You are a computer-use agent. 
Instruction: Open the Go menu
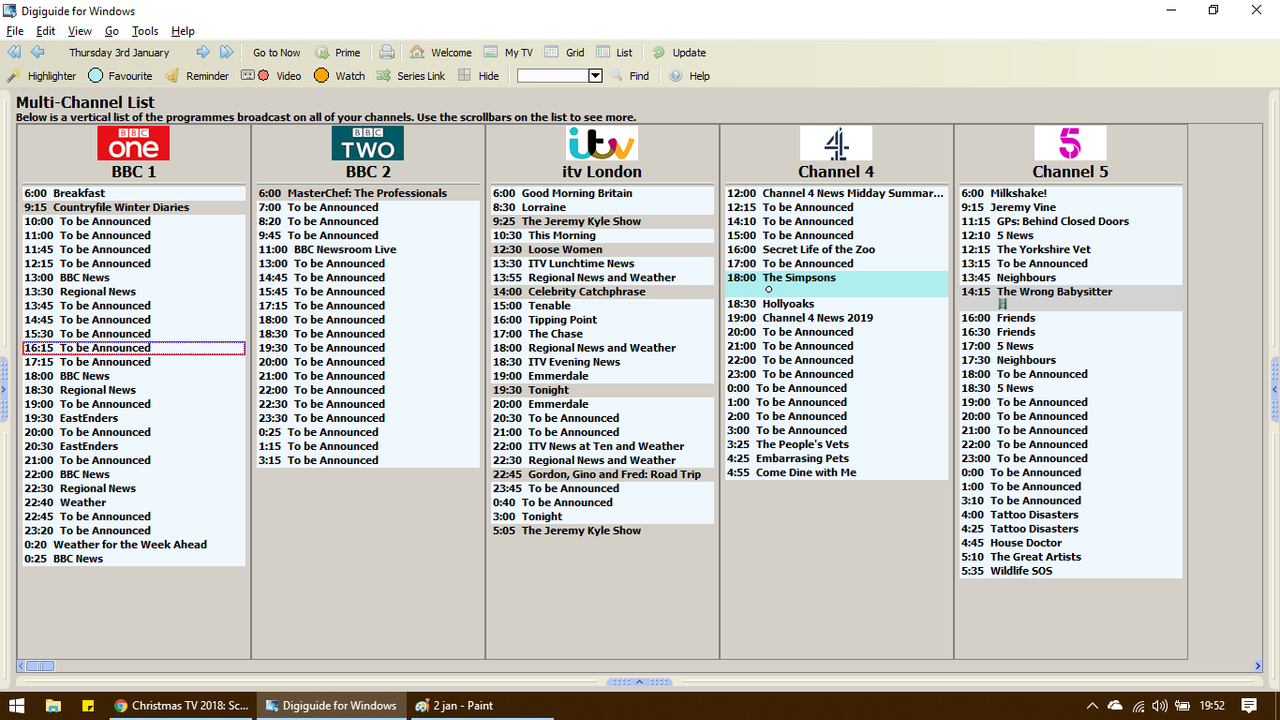pyautogui.click(x=112, y=31)
